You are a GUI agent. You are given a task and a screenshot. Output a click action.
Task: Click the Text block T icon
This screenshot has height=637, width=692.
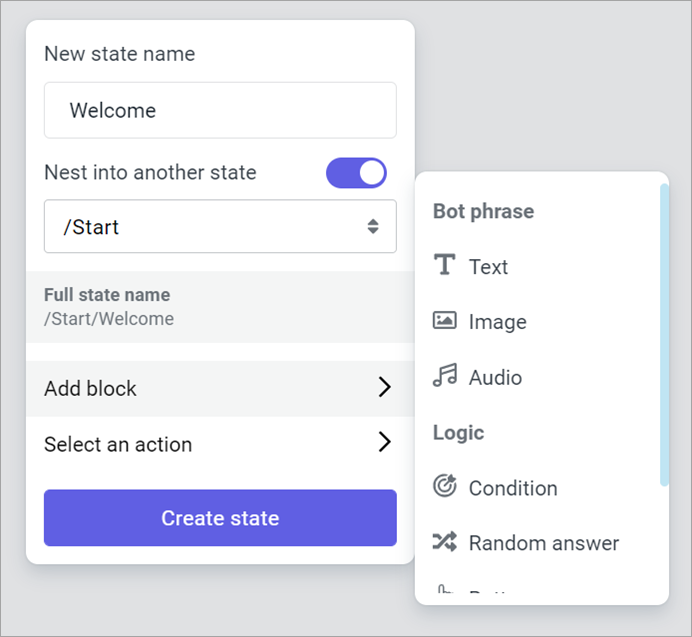444,266
